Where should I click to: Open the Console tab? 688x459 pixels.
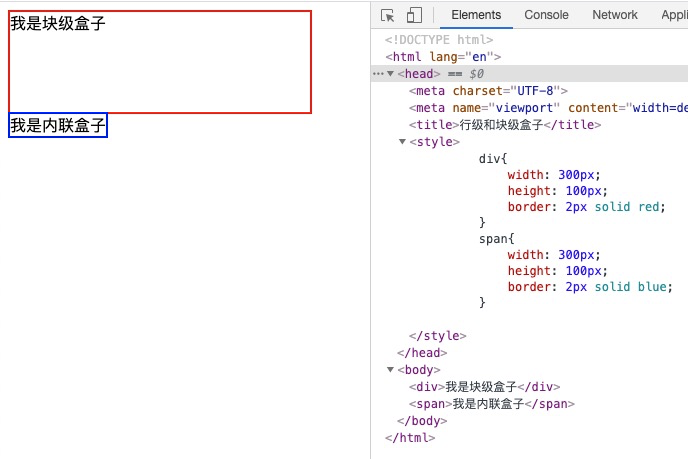click(546, 15)
